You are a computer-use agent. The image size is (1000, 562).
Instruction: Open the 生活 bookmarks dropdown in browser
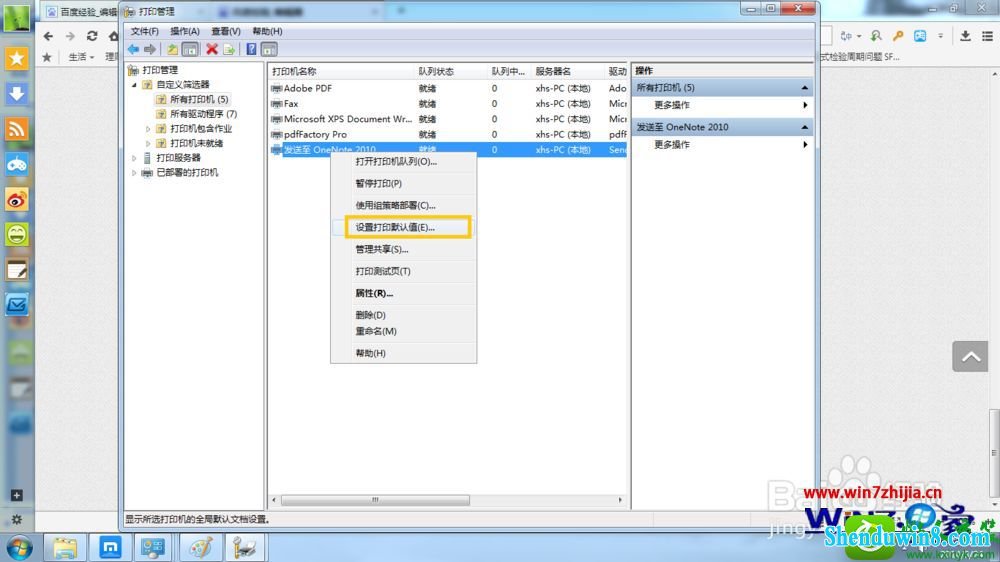(81, 57)
